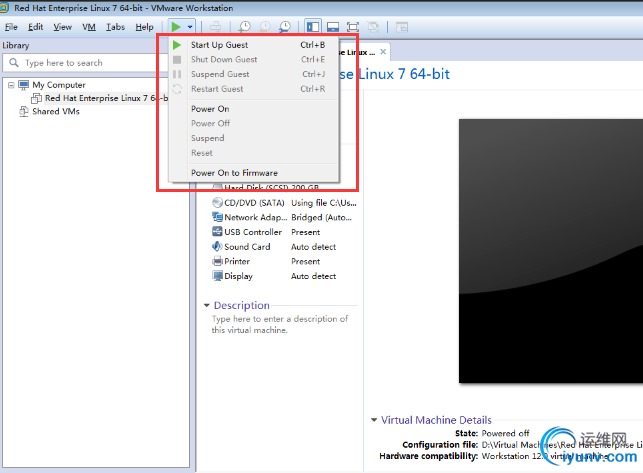Choose Start Up Guest menu entry
Image resolution: width=643 pixels, height=473 pixels.
254,45
